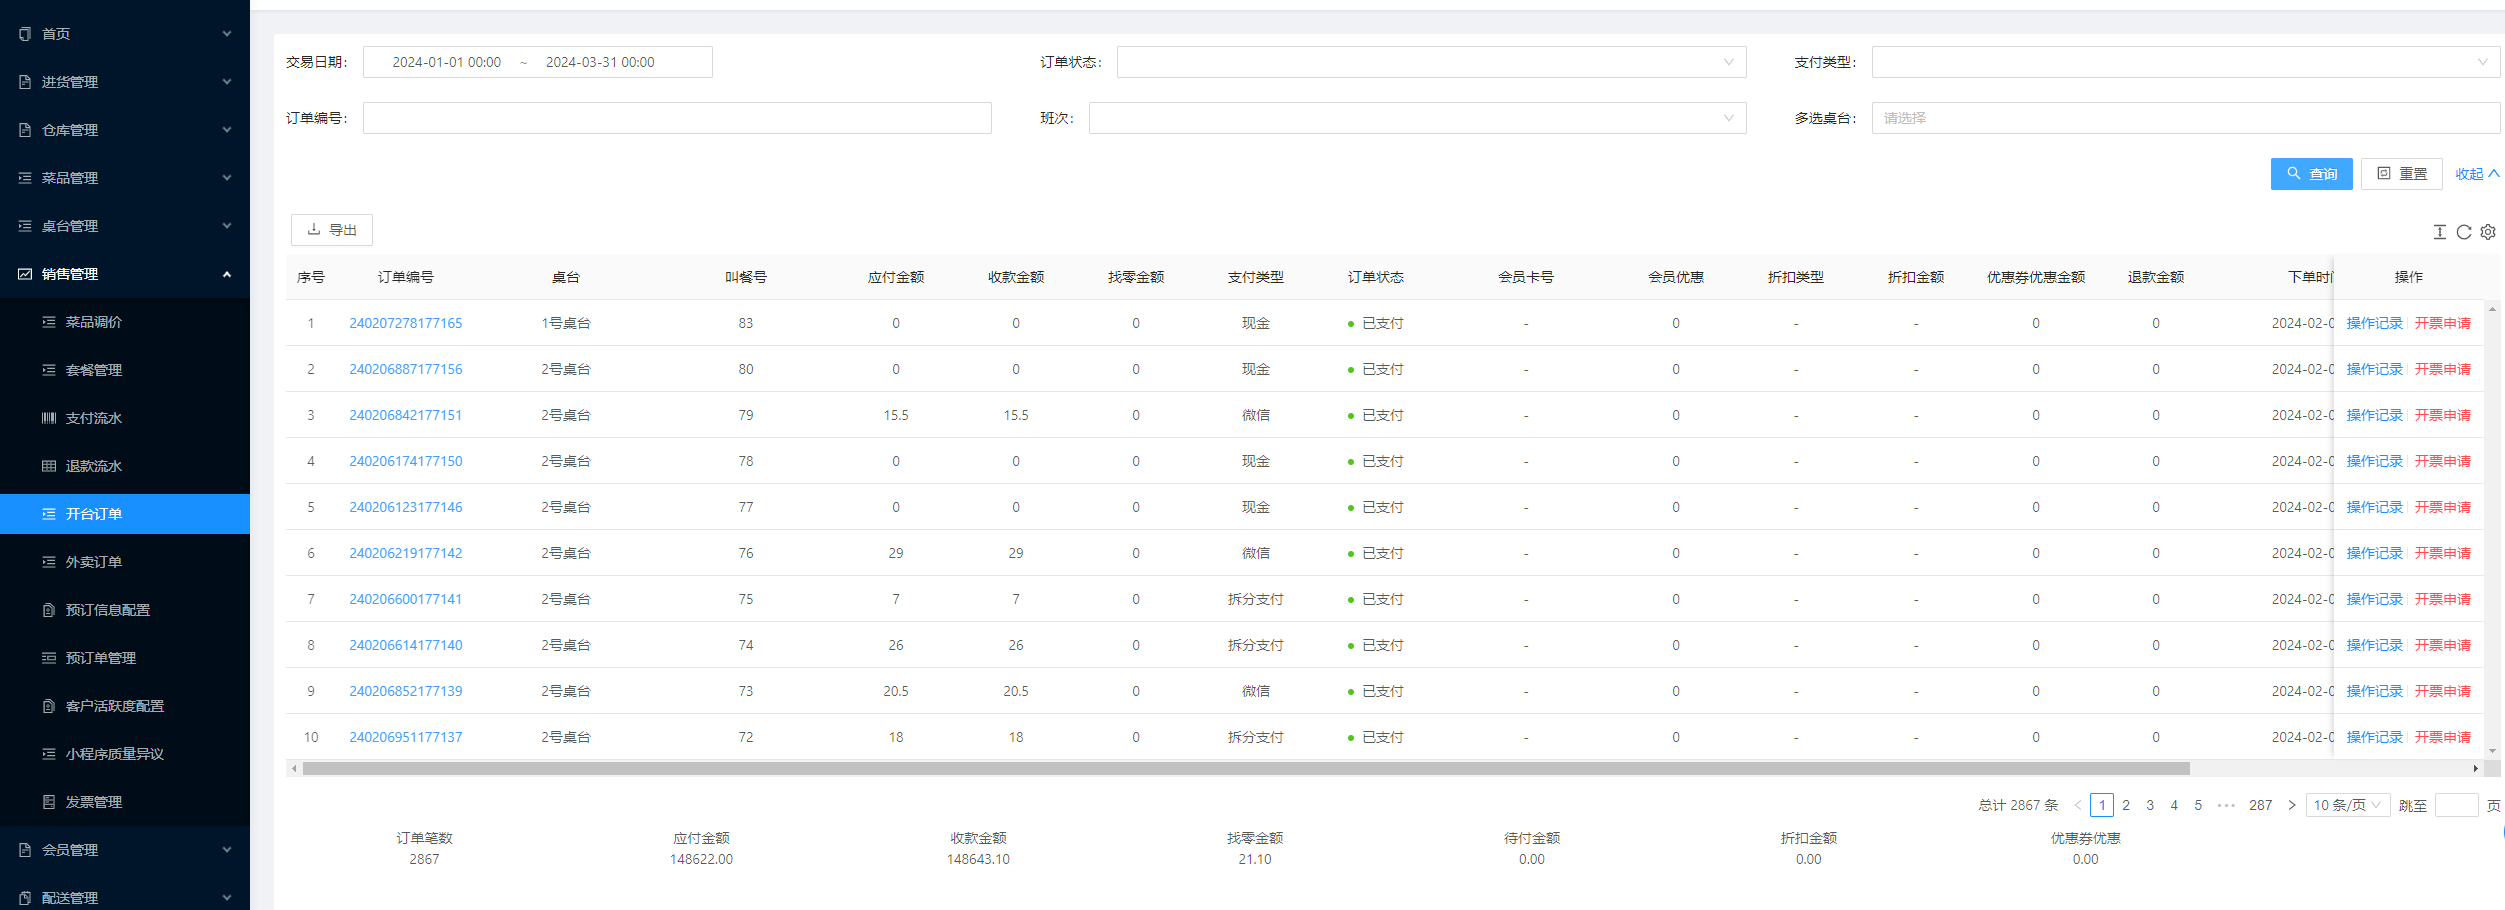Click the 菜品管理 sidebar icon

(25, 178)
